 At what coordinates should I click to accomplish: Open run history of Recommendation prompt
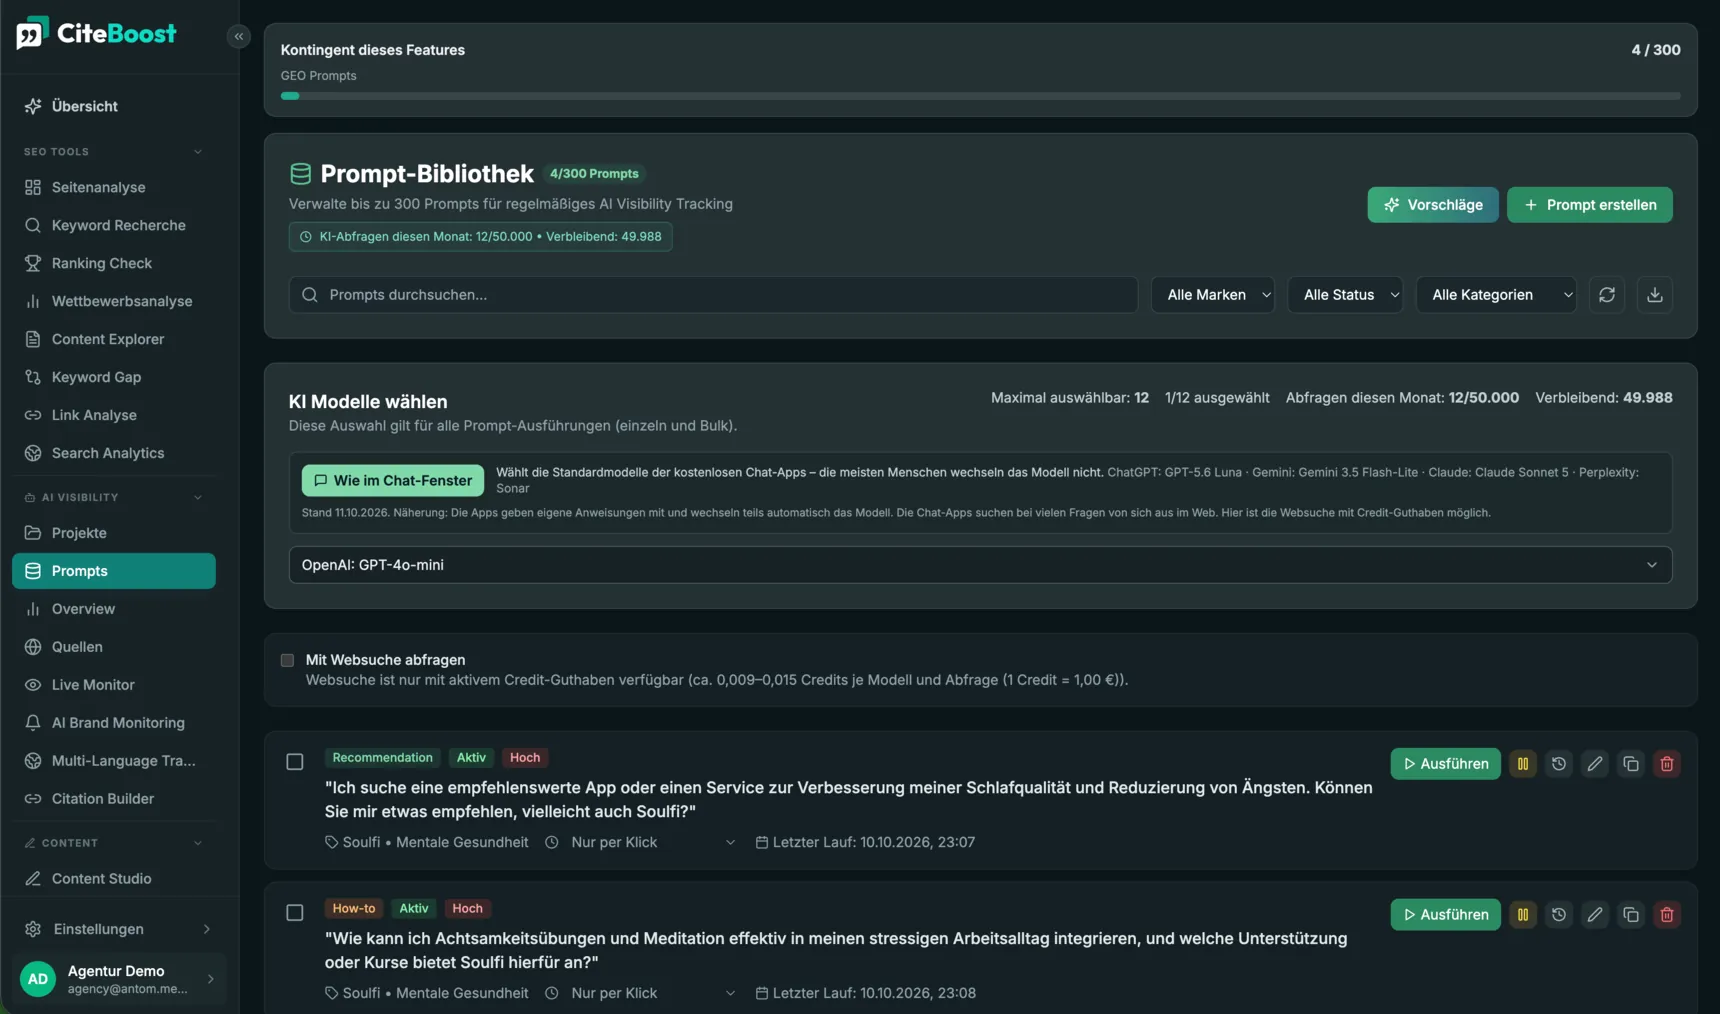(1559, 764)
